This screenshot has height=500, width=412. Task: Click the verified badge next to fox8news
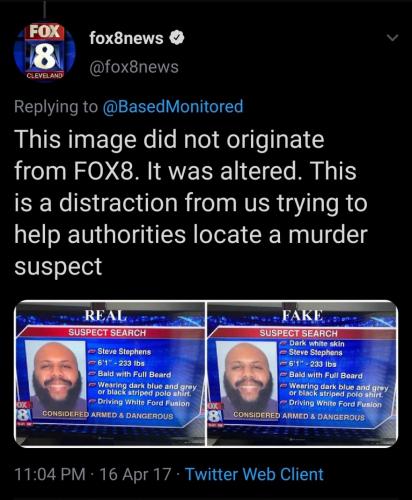pyautogui.click(x=177, y=38)
